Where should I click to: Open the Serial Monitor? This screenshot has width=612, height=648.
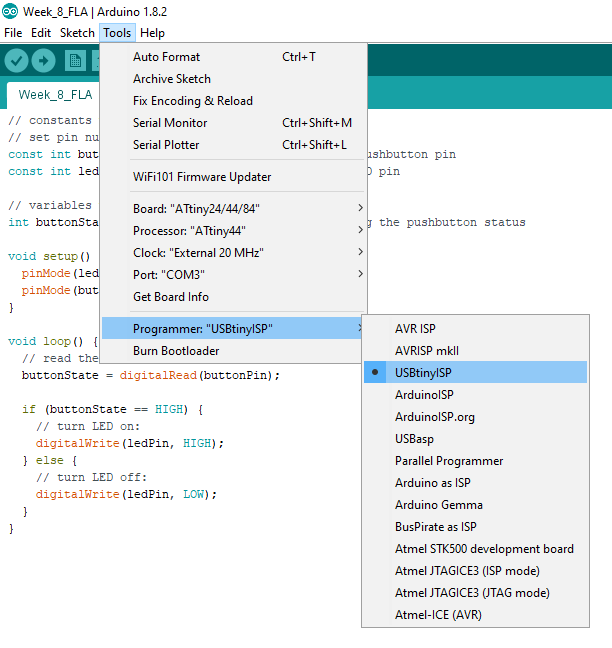[170, 123]
